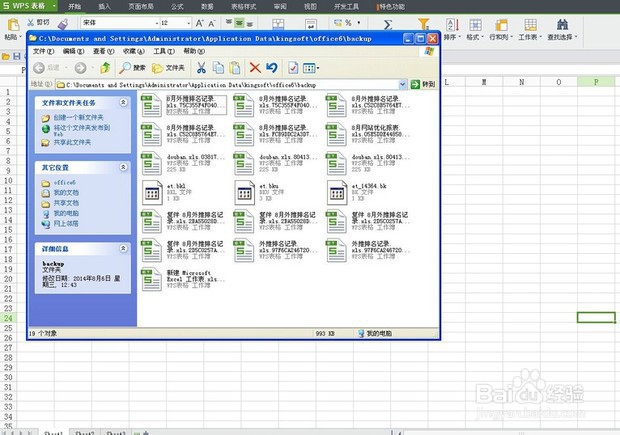The height and width of the screenshot is (435, 620).
Task: Collapse the 文件和文件夹任务 panel
Action: pyautogui.click(x=123, y=102)
